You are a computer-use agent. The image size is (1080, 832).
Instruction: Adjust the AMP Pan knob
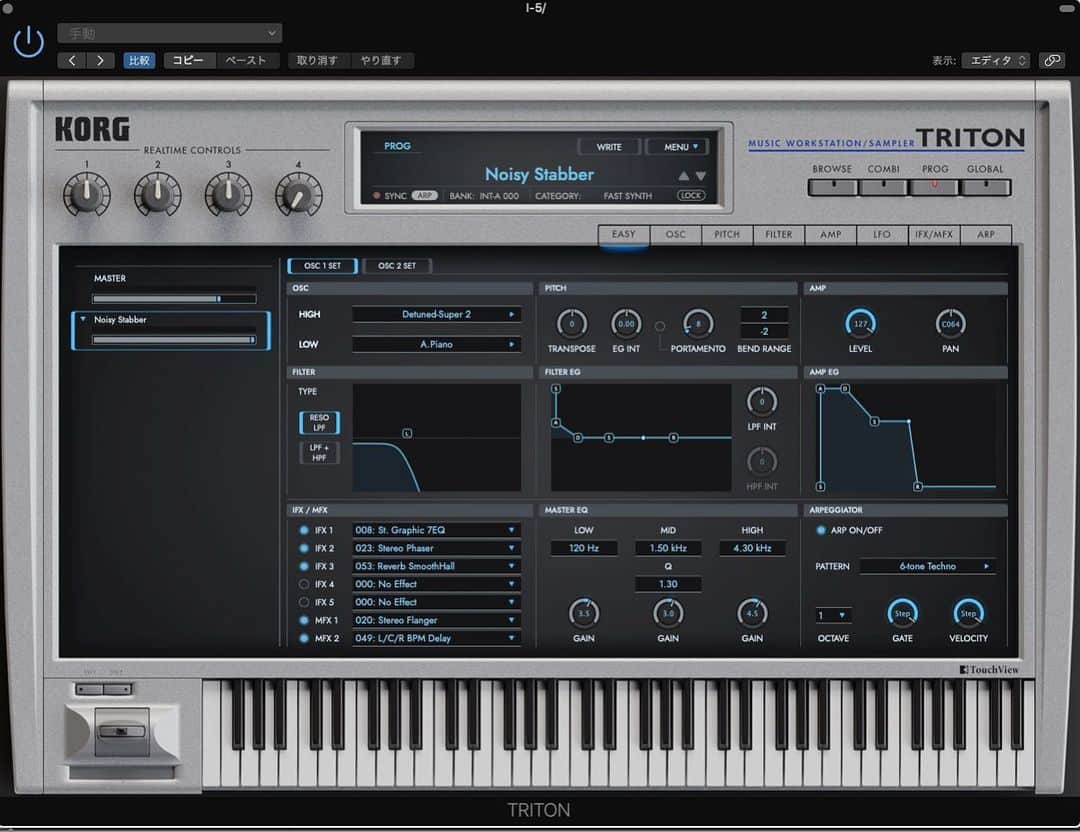[x=951, y=324]
